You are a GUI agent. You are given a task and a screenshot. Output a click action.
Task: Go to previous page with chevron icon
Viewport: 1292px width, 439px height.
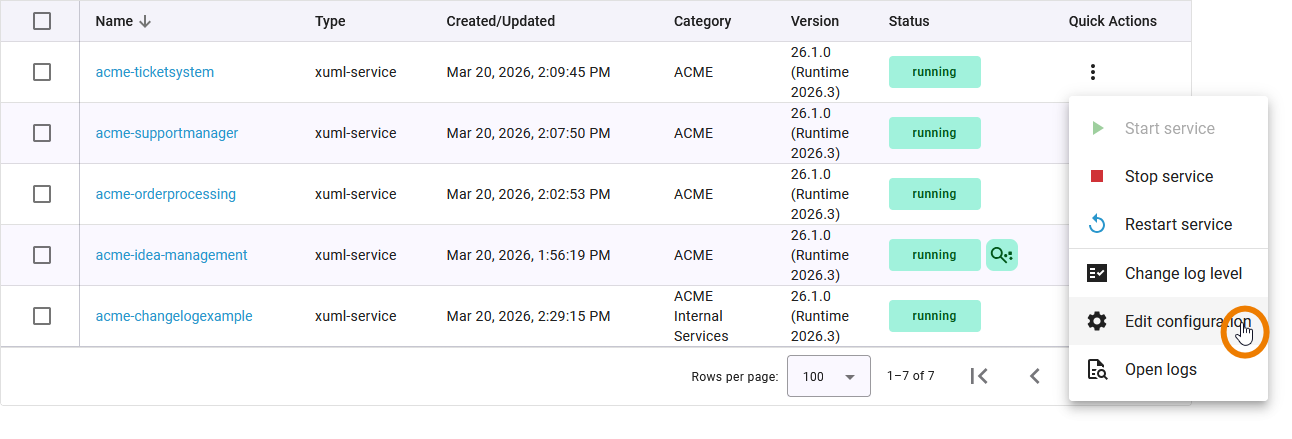pyautogui.click(x=1035, y=376)
